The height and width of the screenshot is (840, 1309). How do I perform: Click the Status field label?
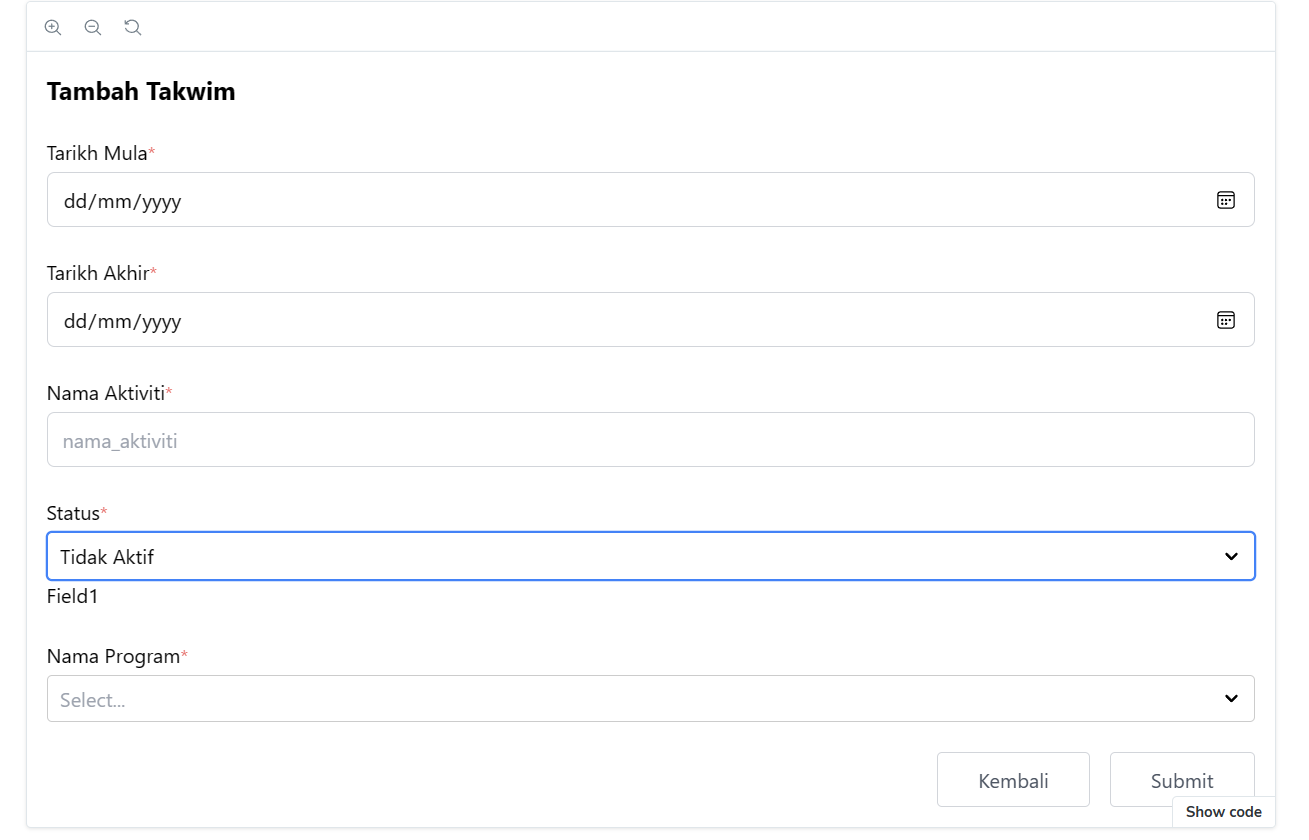73,513
